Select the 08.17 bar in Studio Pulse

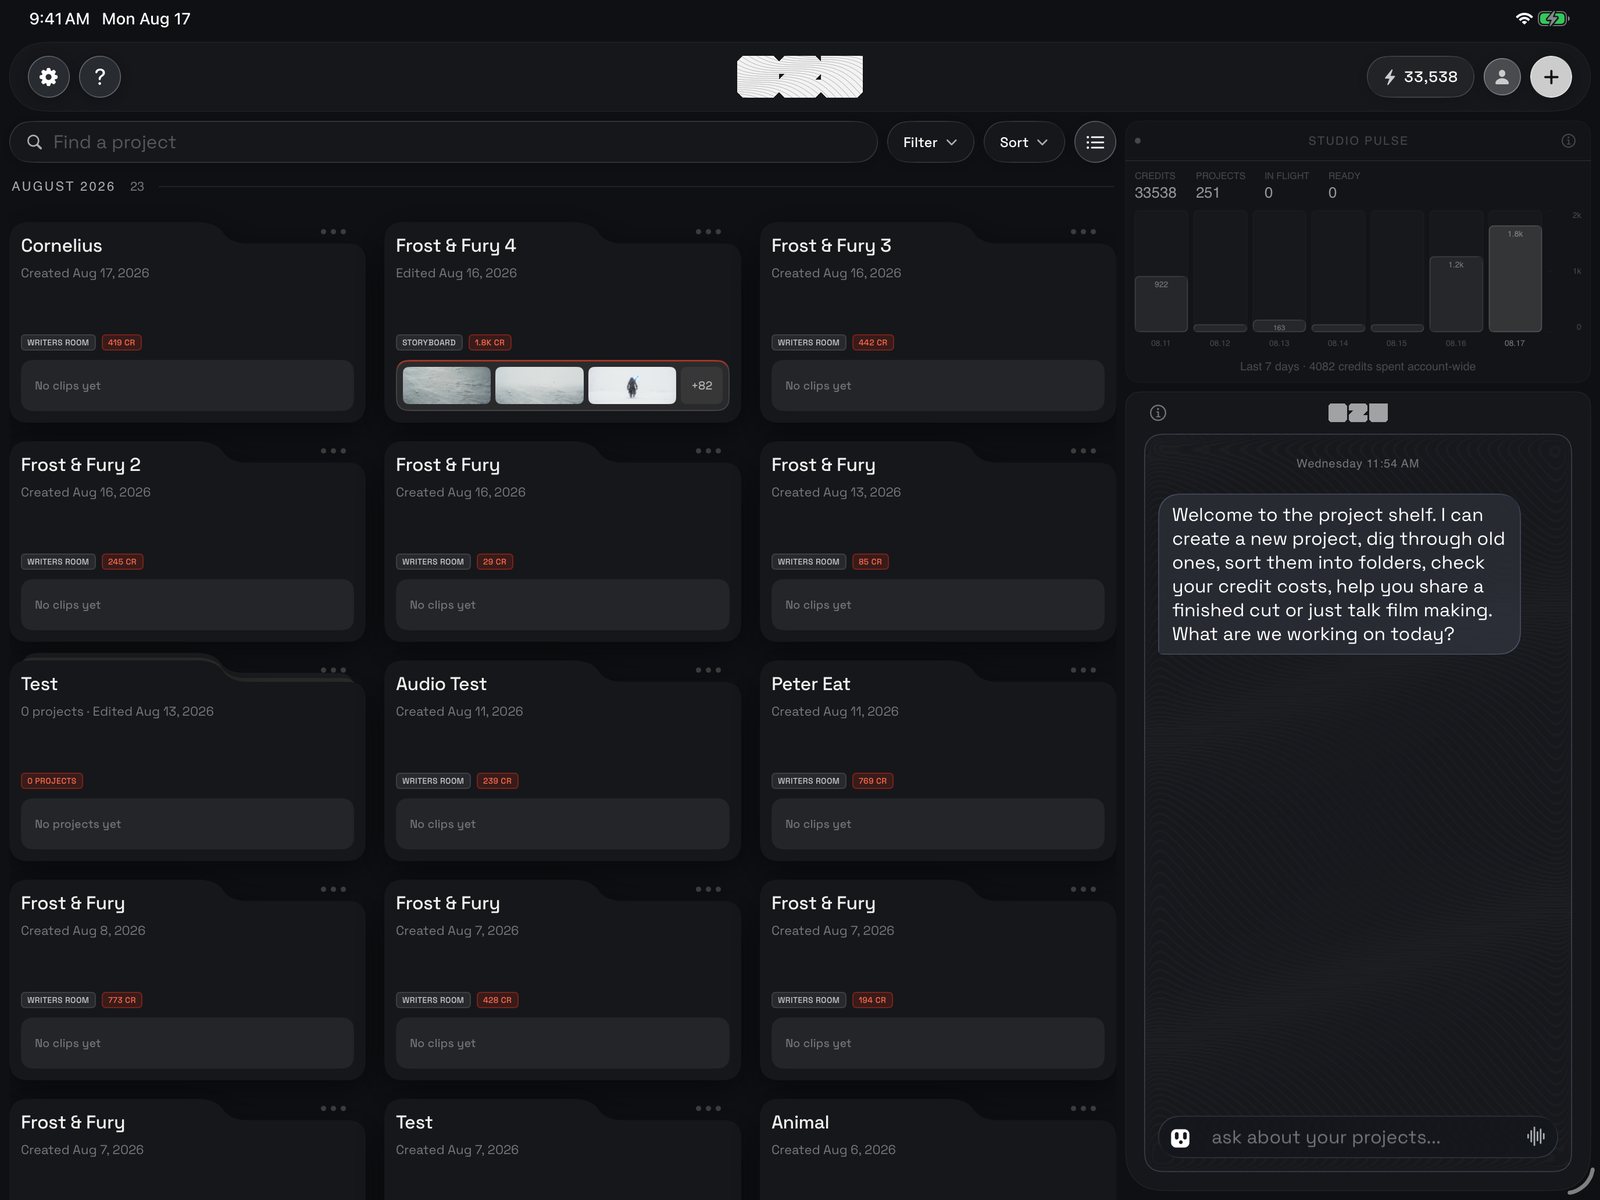[1515, 279]
